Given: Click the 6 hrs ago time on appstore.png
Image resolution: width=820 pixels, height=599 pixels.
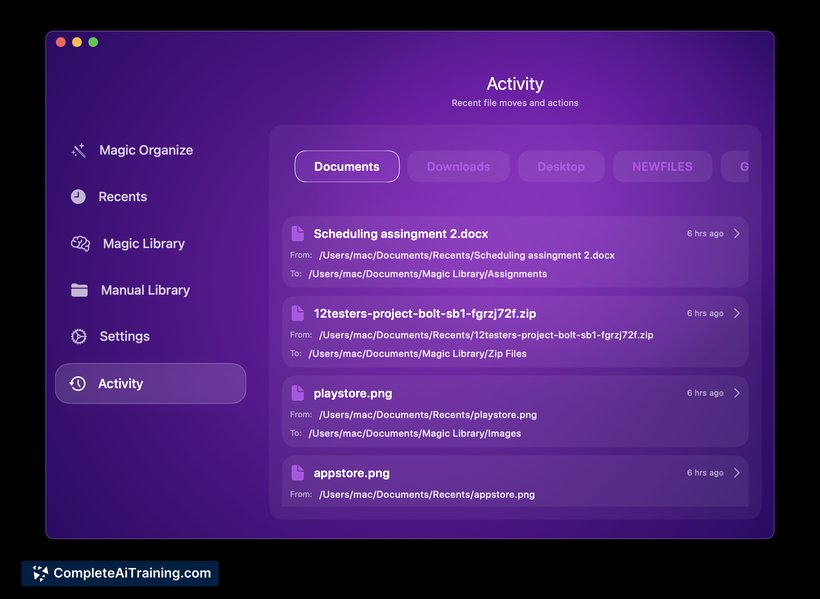Looking at the screenshot, I should click(705, 472).
